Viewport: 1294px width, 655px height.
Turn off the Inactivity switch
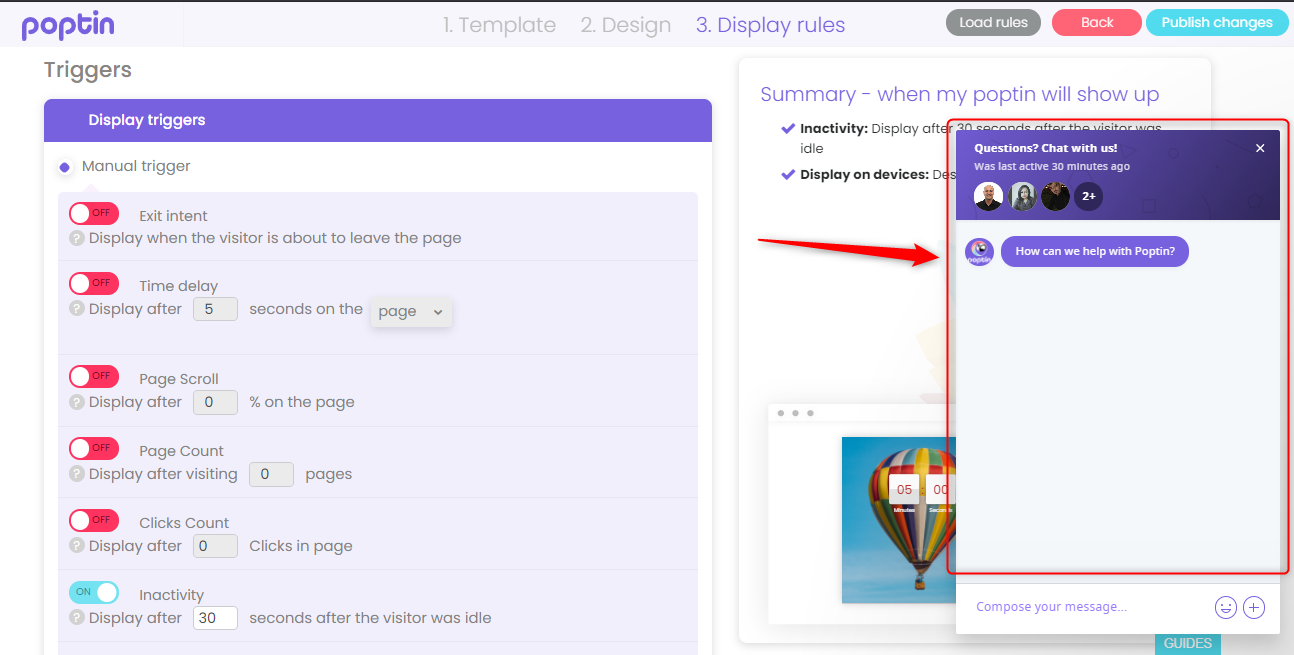tap(94, 592)
